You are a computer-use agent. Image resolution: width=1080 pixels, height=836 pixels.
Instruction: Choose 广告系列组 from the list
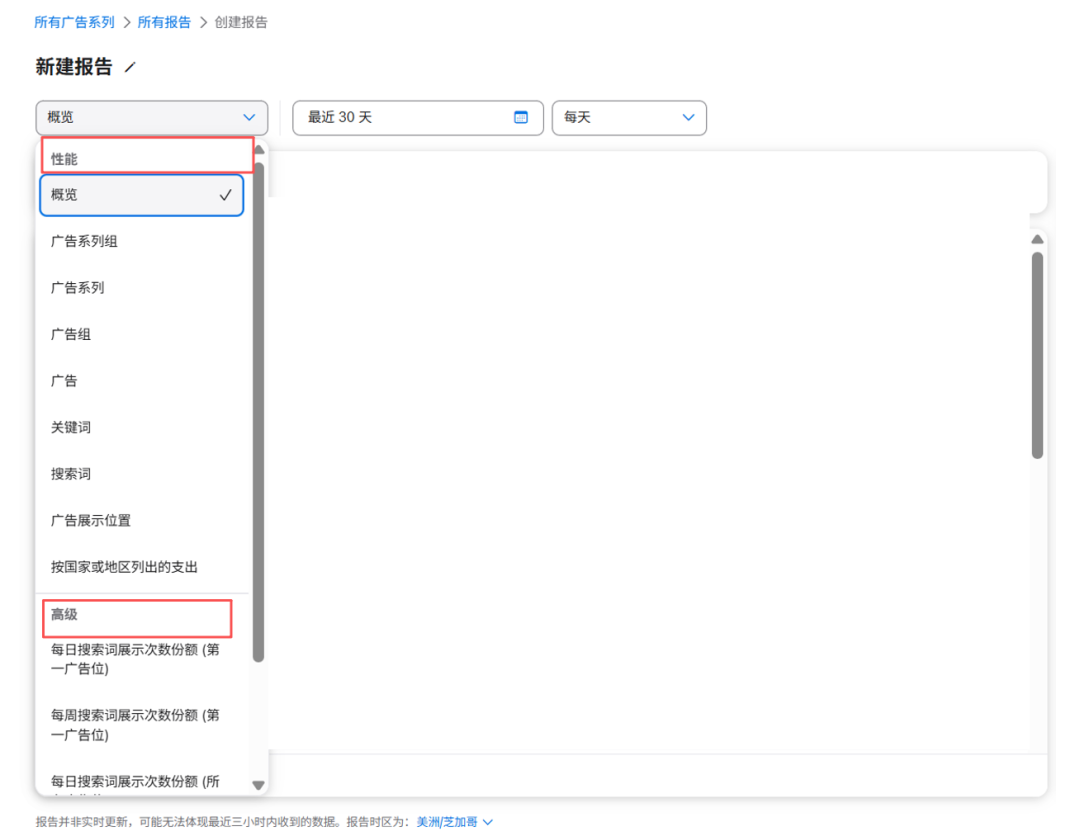click(142, 241)
